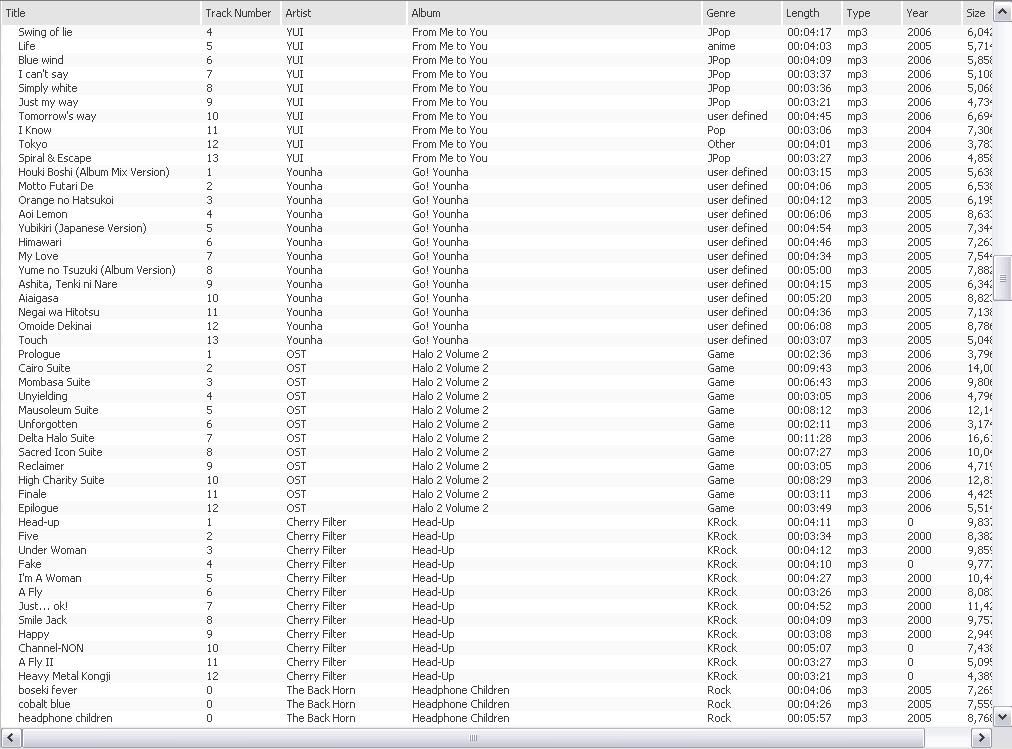Image resolution: width=1012 pixels, height=749 pixels.
Task: Sort by the Album column header
Action: [x=554, y=13]
